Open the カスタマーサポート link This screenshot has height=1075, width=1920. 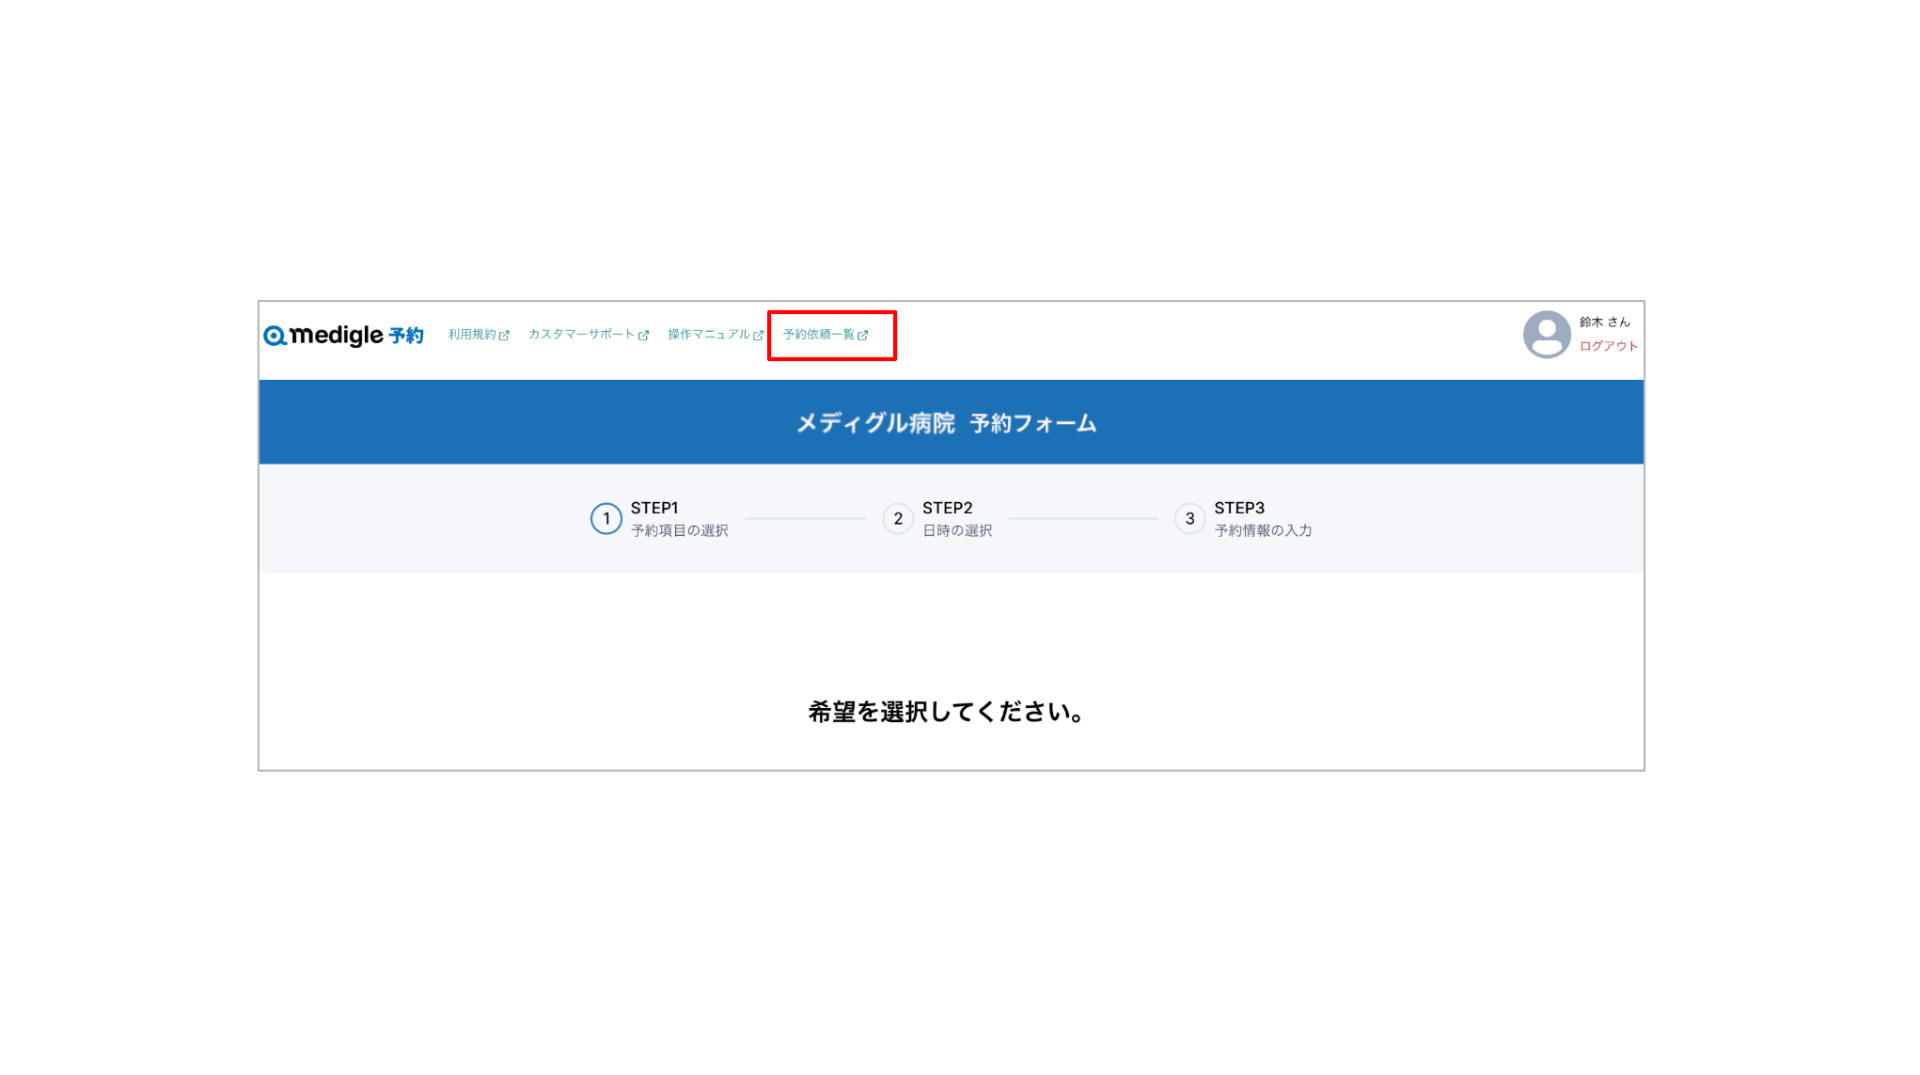tap(581, 335)
